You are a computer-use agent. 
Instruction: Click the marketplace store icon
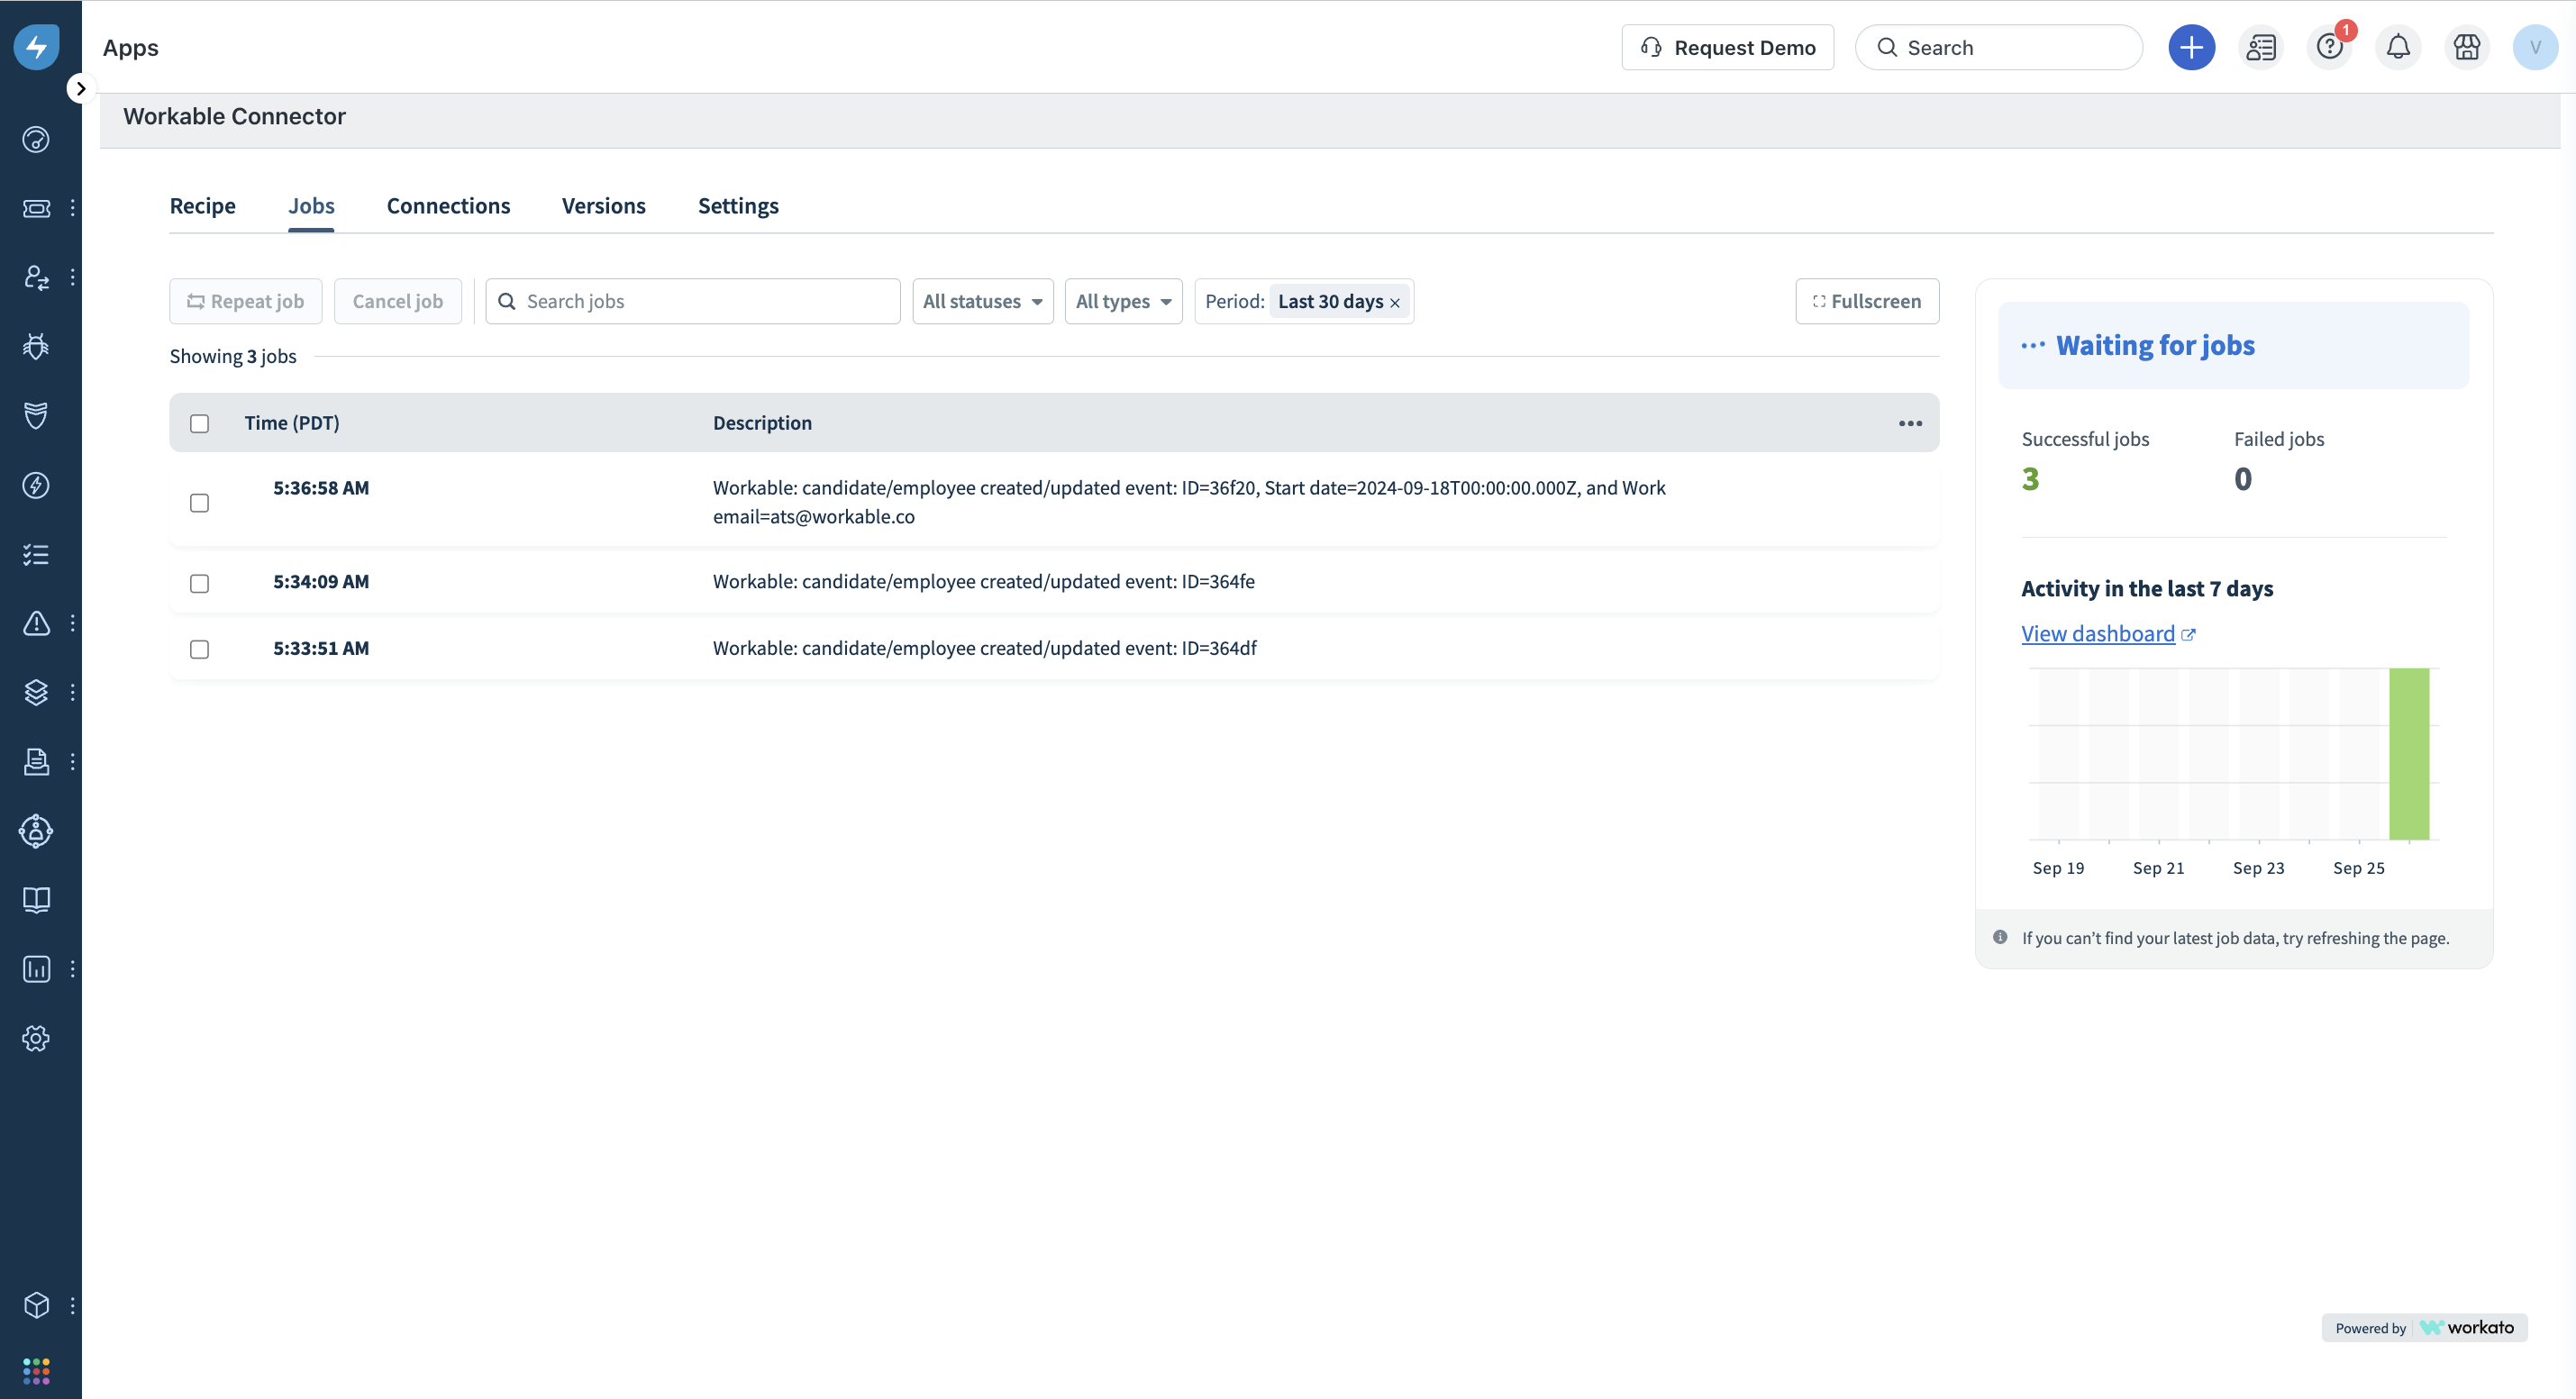pyautogui.click(x=2466, y=47)
